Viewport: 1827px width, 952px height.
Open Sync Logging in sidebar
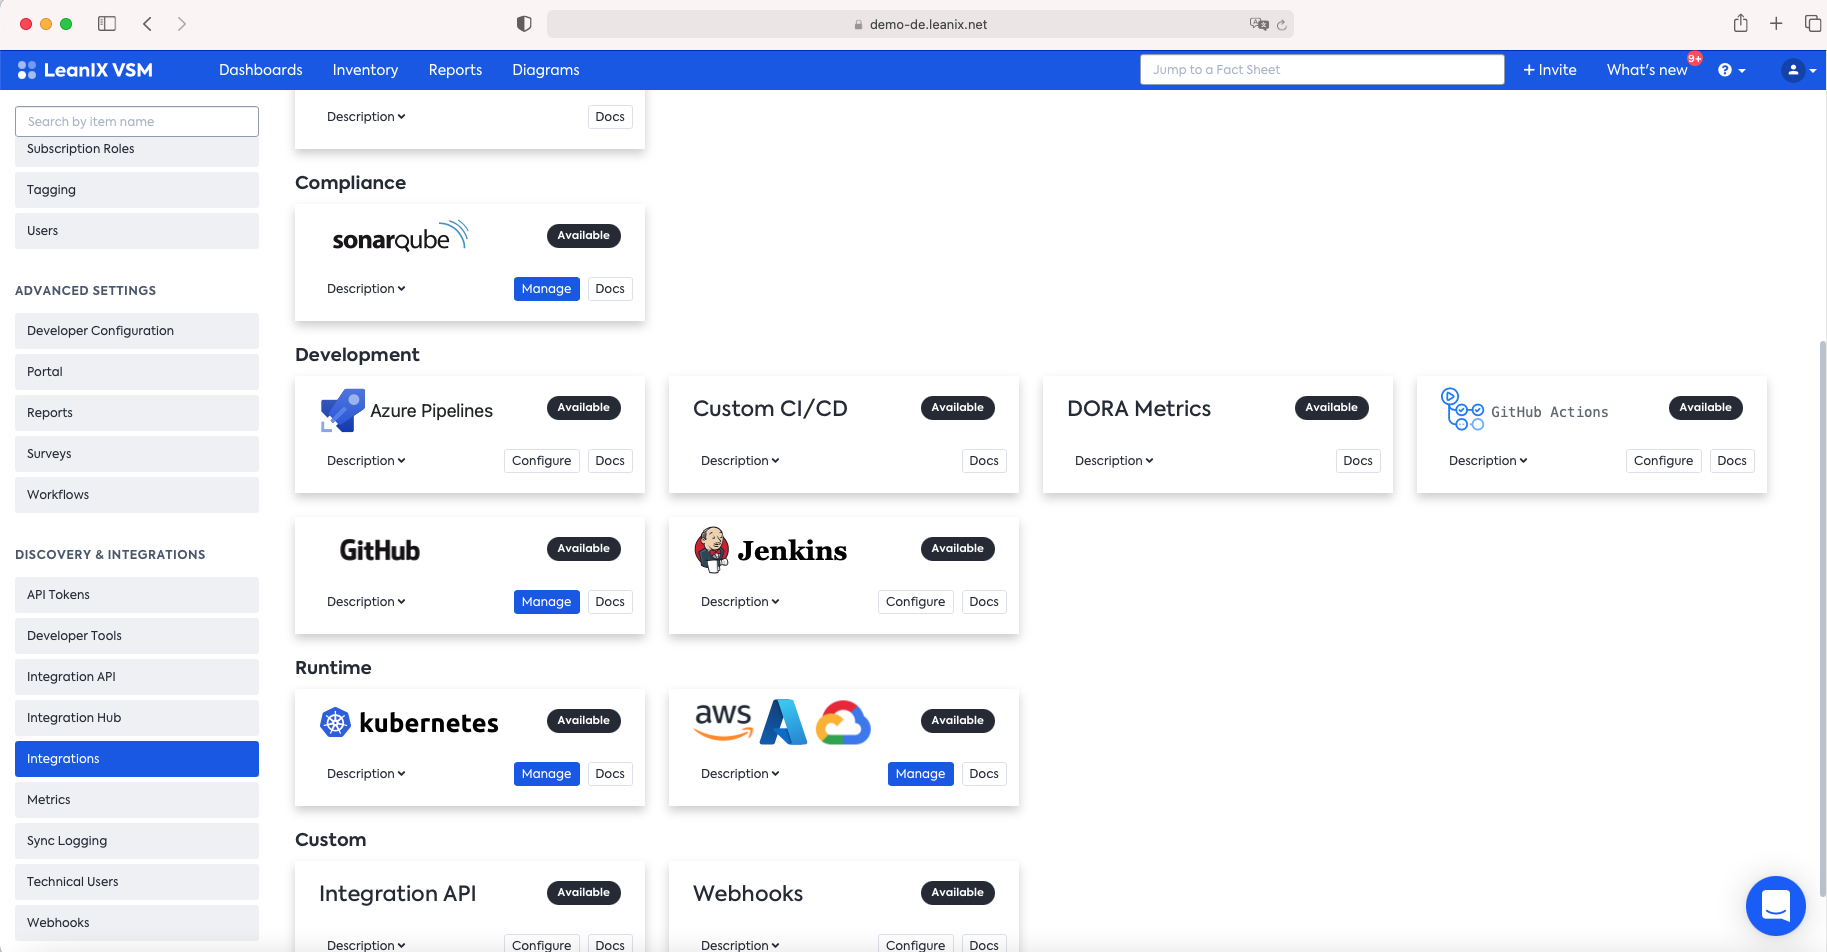click(x=137, y=841)
